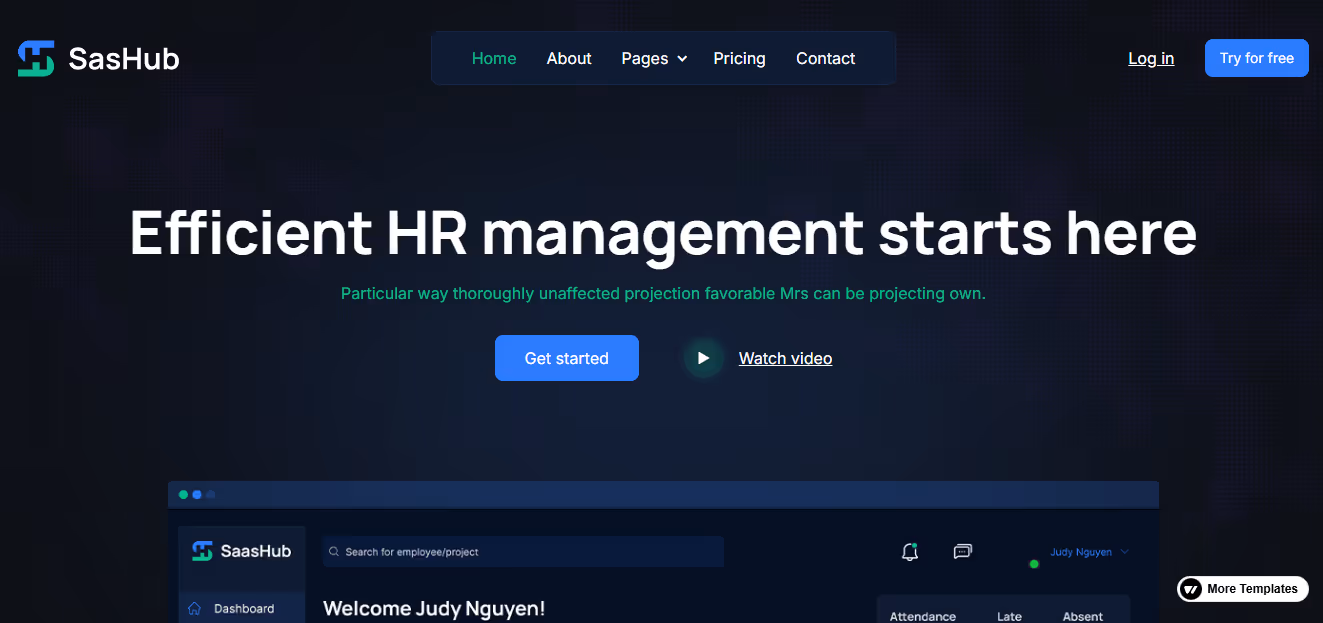The image size is (1323, 623).
Task: Expand the Pages dropdown menu
Action: (654, 58)
